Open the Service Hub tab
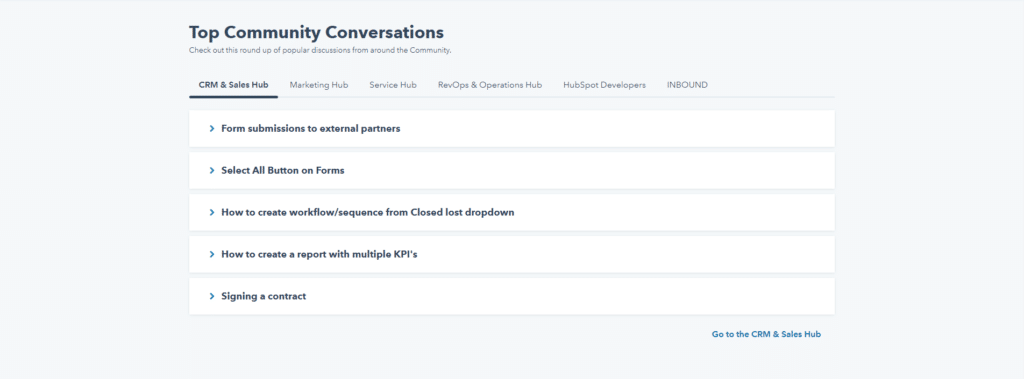The width and height of the screenshot is (1024, 379). [392, 85]
